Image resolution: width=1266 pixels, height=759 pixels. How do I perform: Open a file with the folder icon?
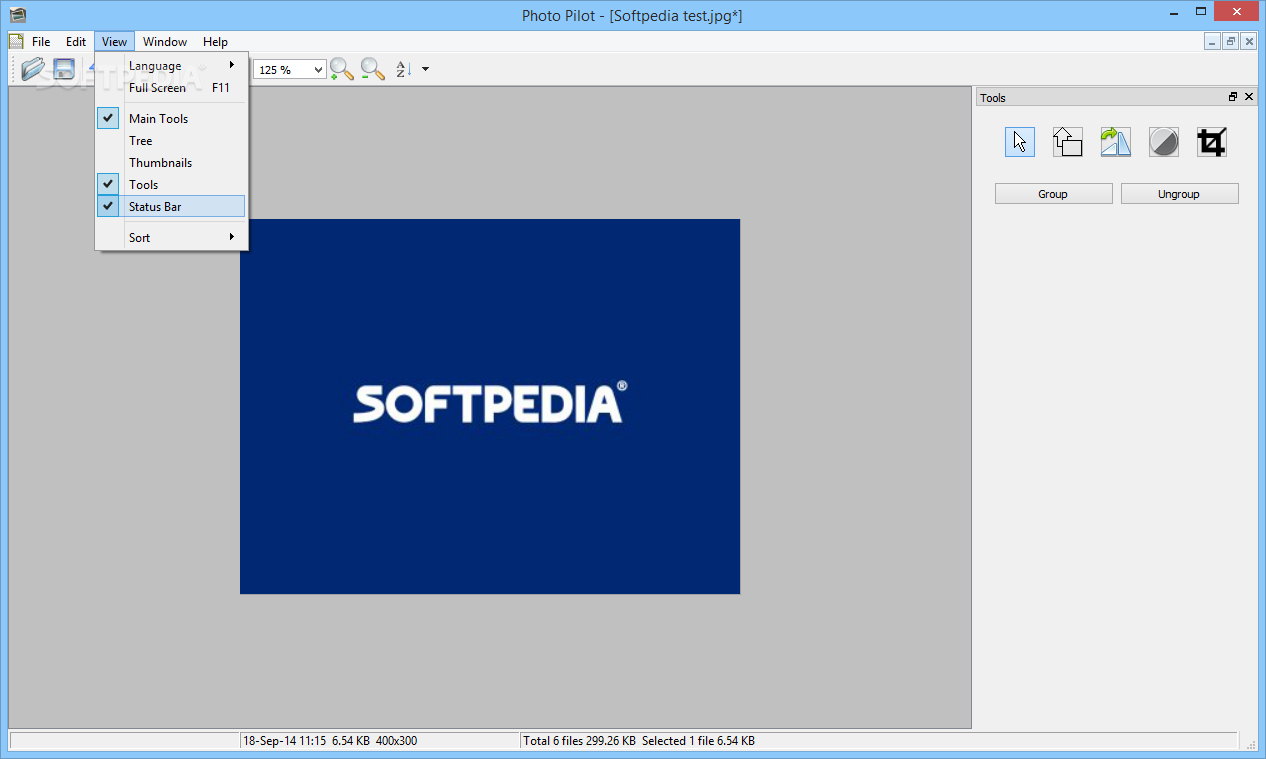tap(34, 69)
